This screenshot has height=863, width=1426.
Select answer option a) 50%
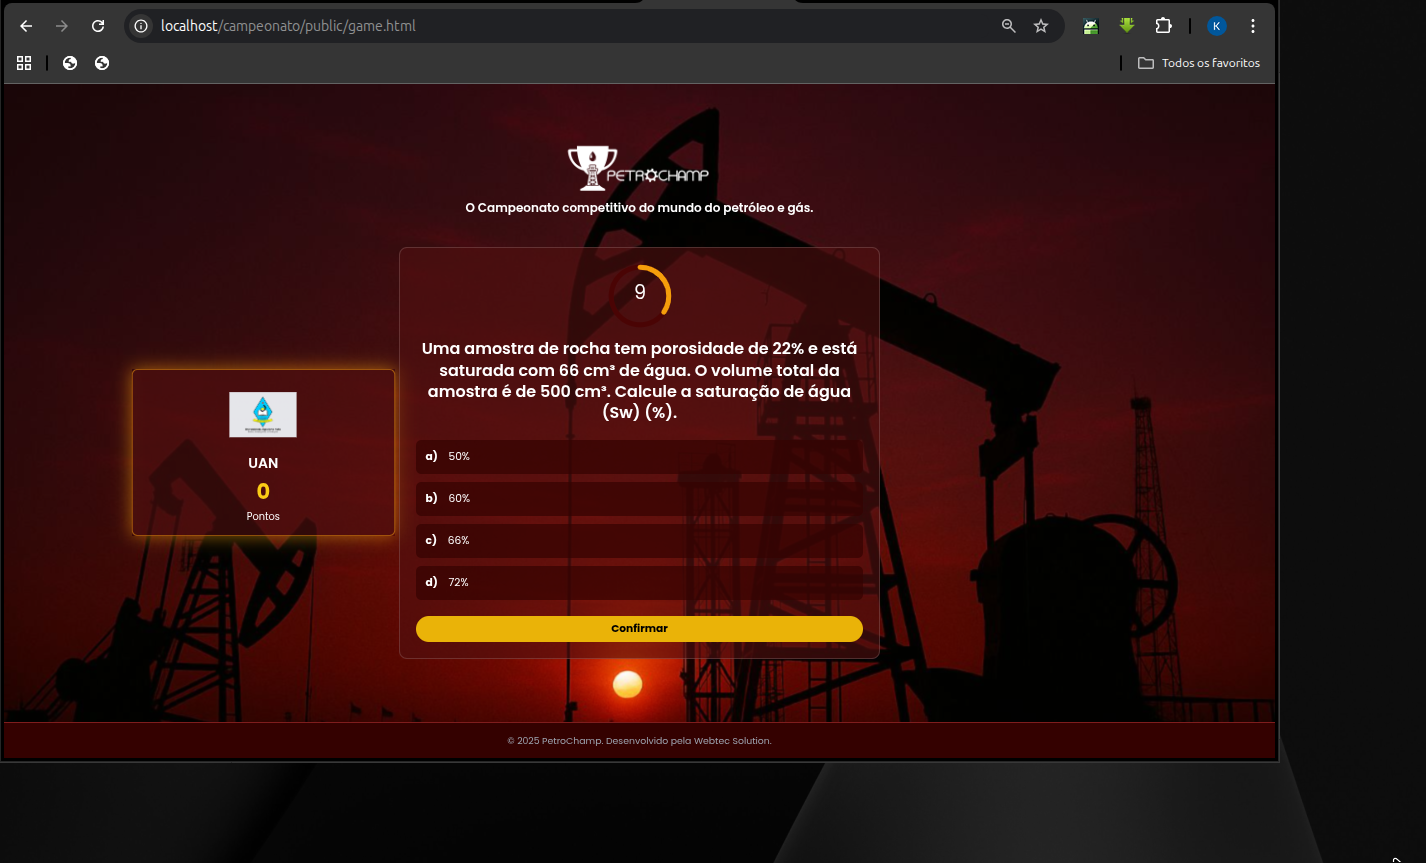tap(639, 456)
